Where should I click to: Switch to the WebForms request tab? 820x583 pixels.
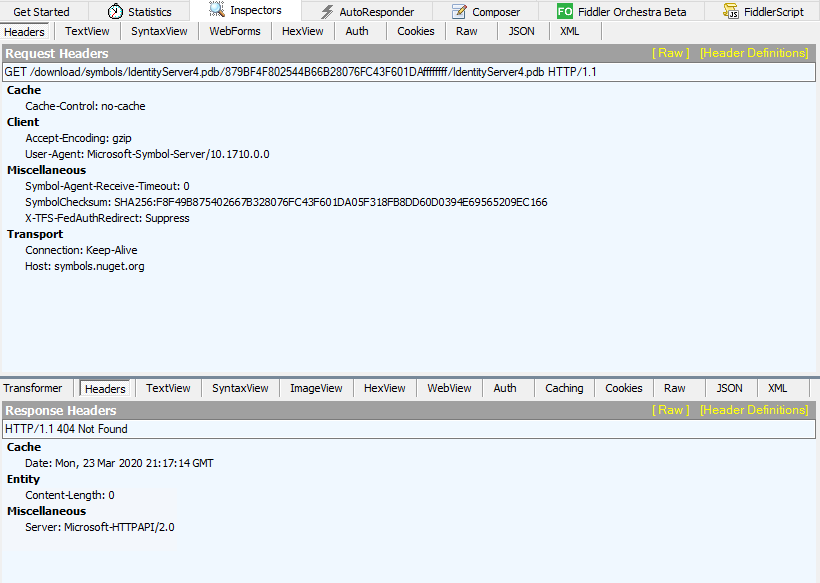click(234, 31)
